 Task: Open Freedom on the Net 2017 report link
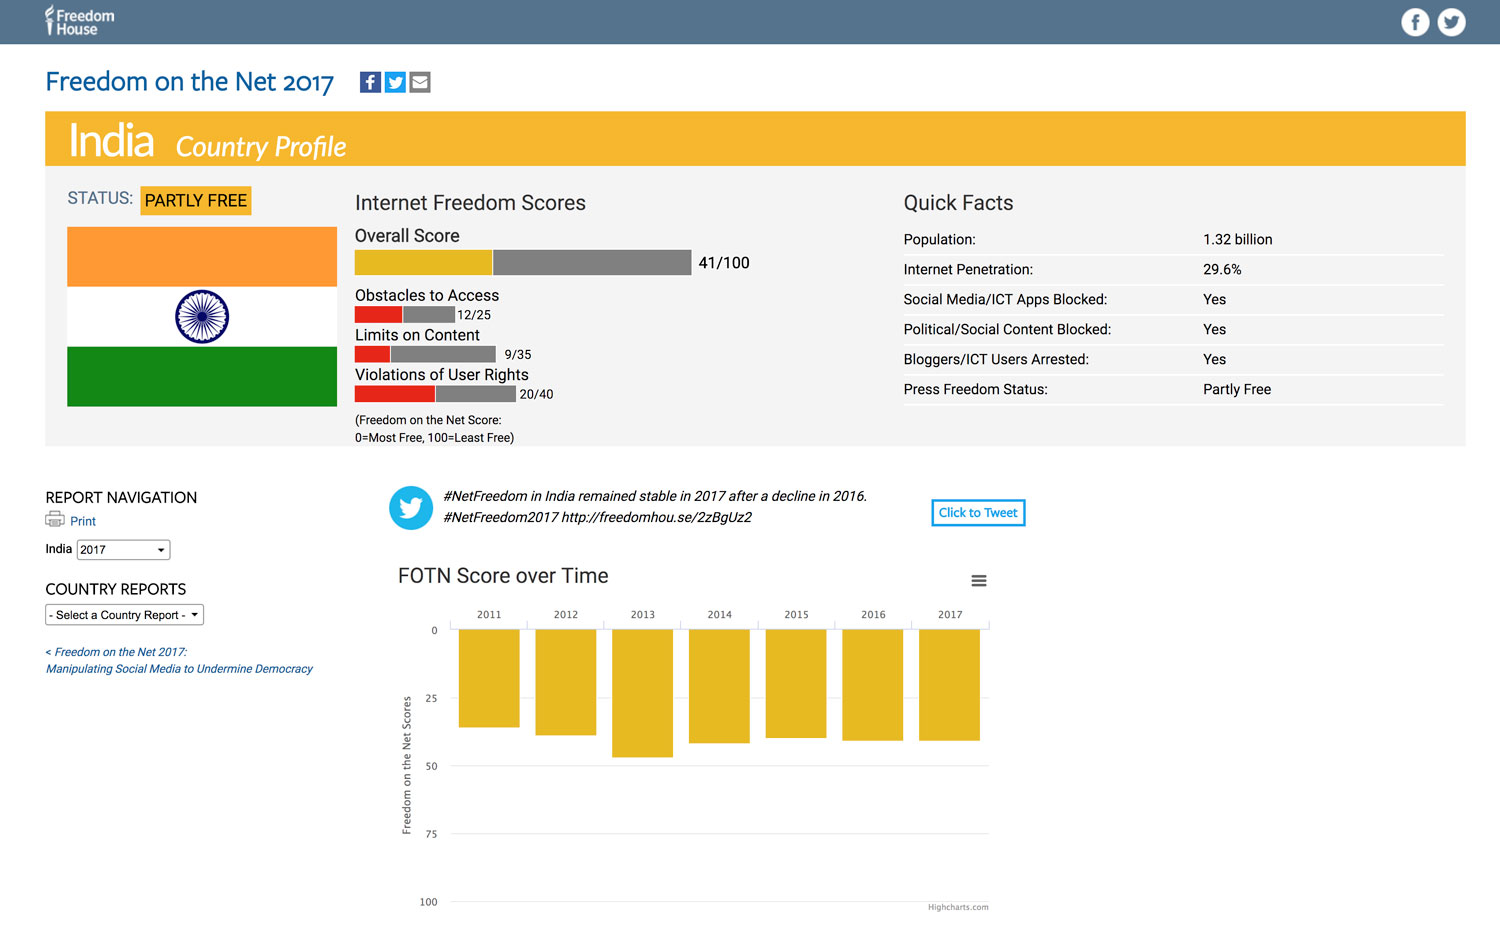pos(180,660)
